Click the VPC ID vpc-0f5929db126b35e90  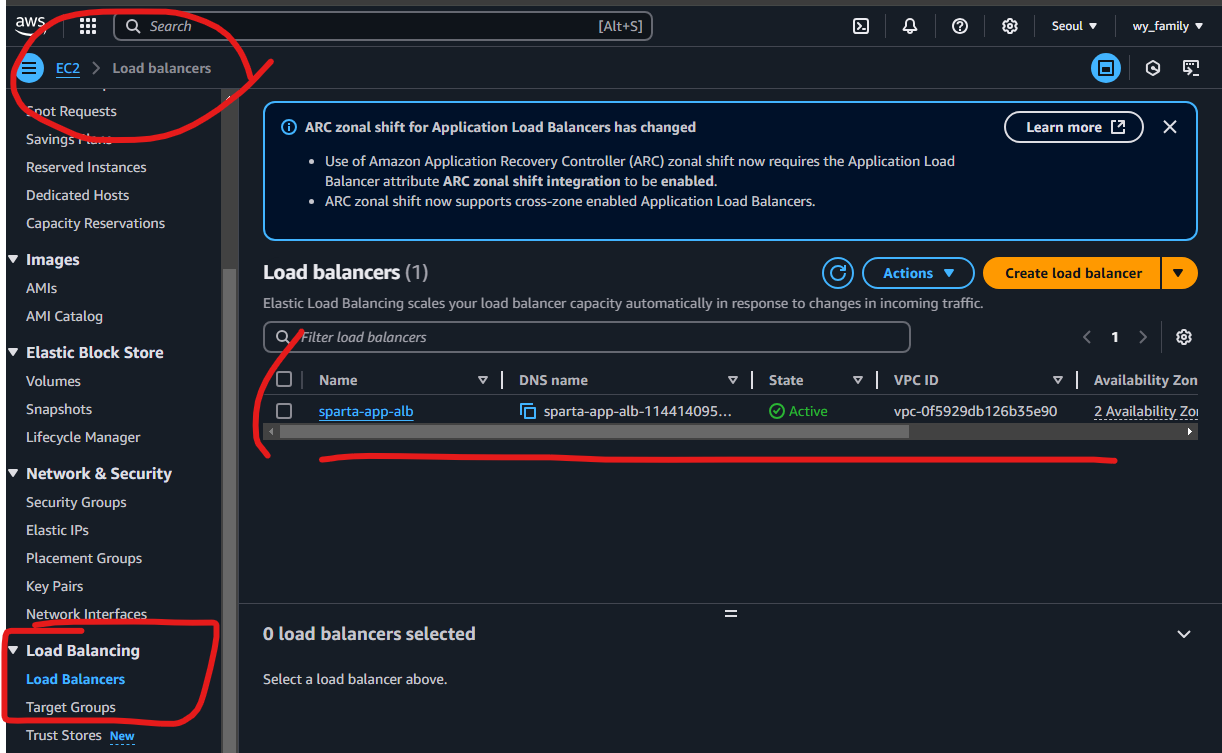point(975,411)
